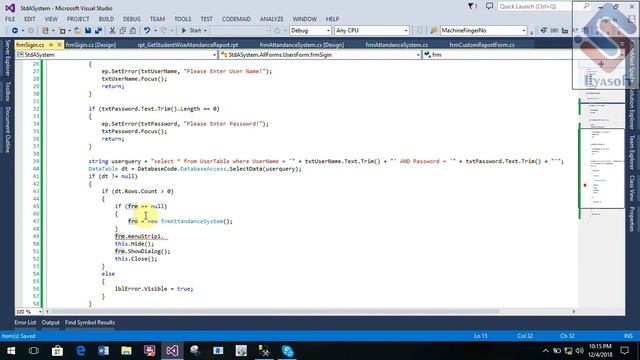The height and width of the screenshot is (360, 640).
Task: Click lblError.Visible = true; line
Action: 154,289
